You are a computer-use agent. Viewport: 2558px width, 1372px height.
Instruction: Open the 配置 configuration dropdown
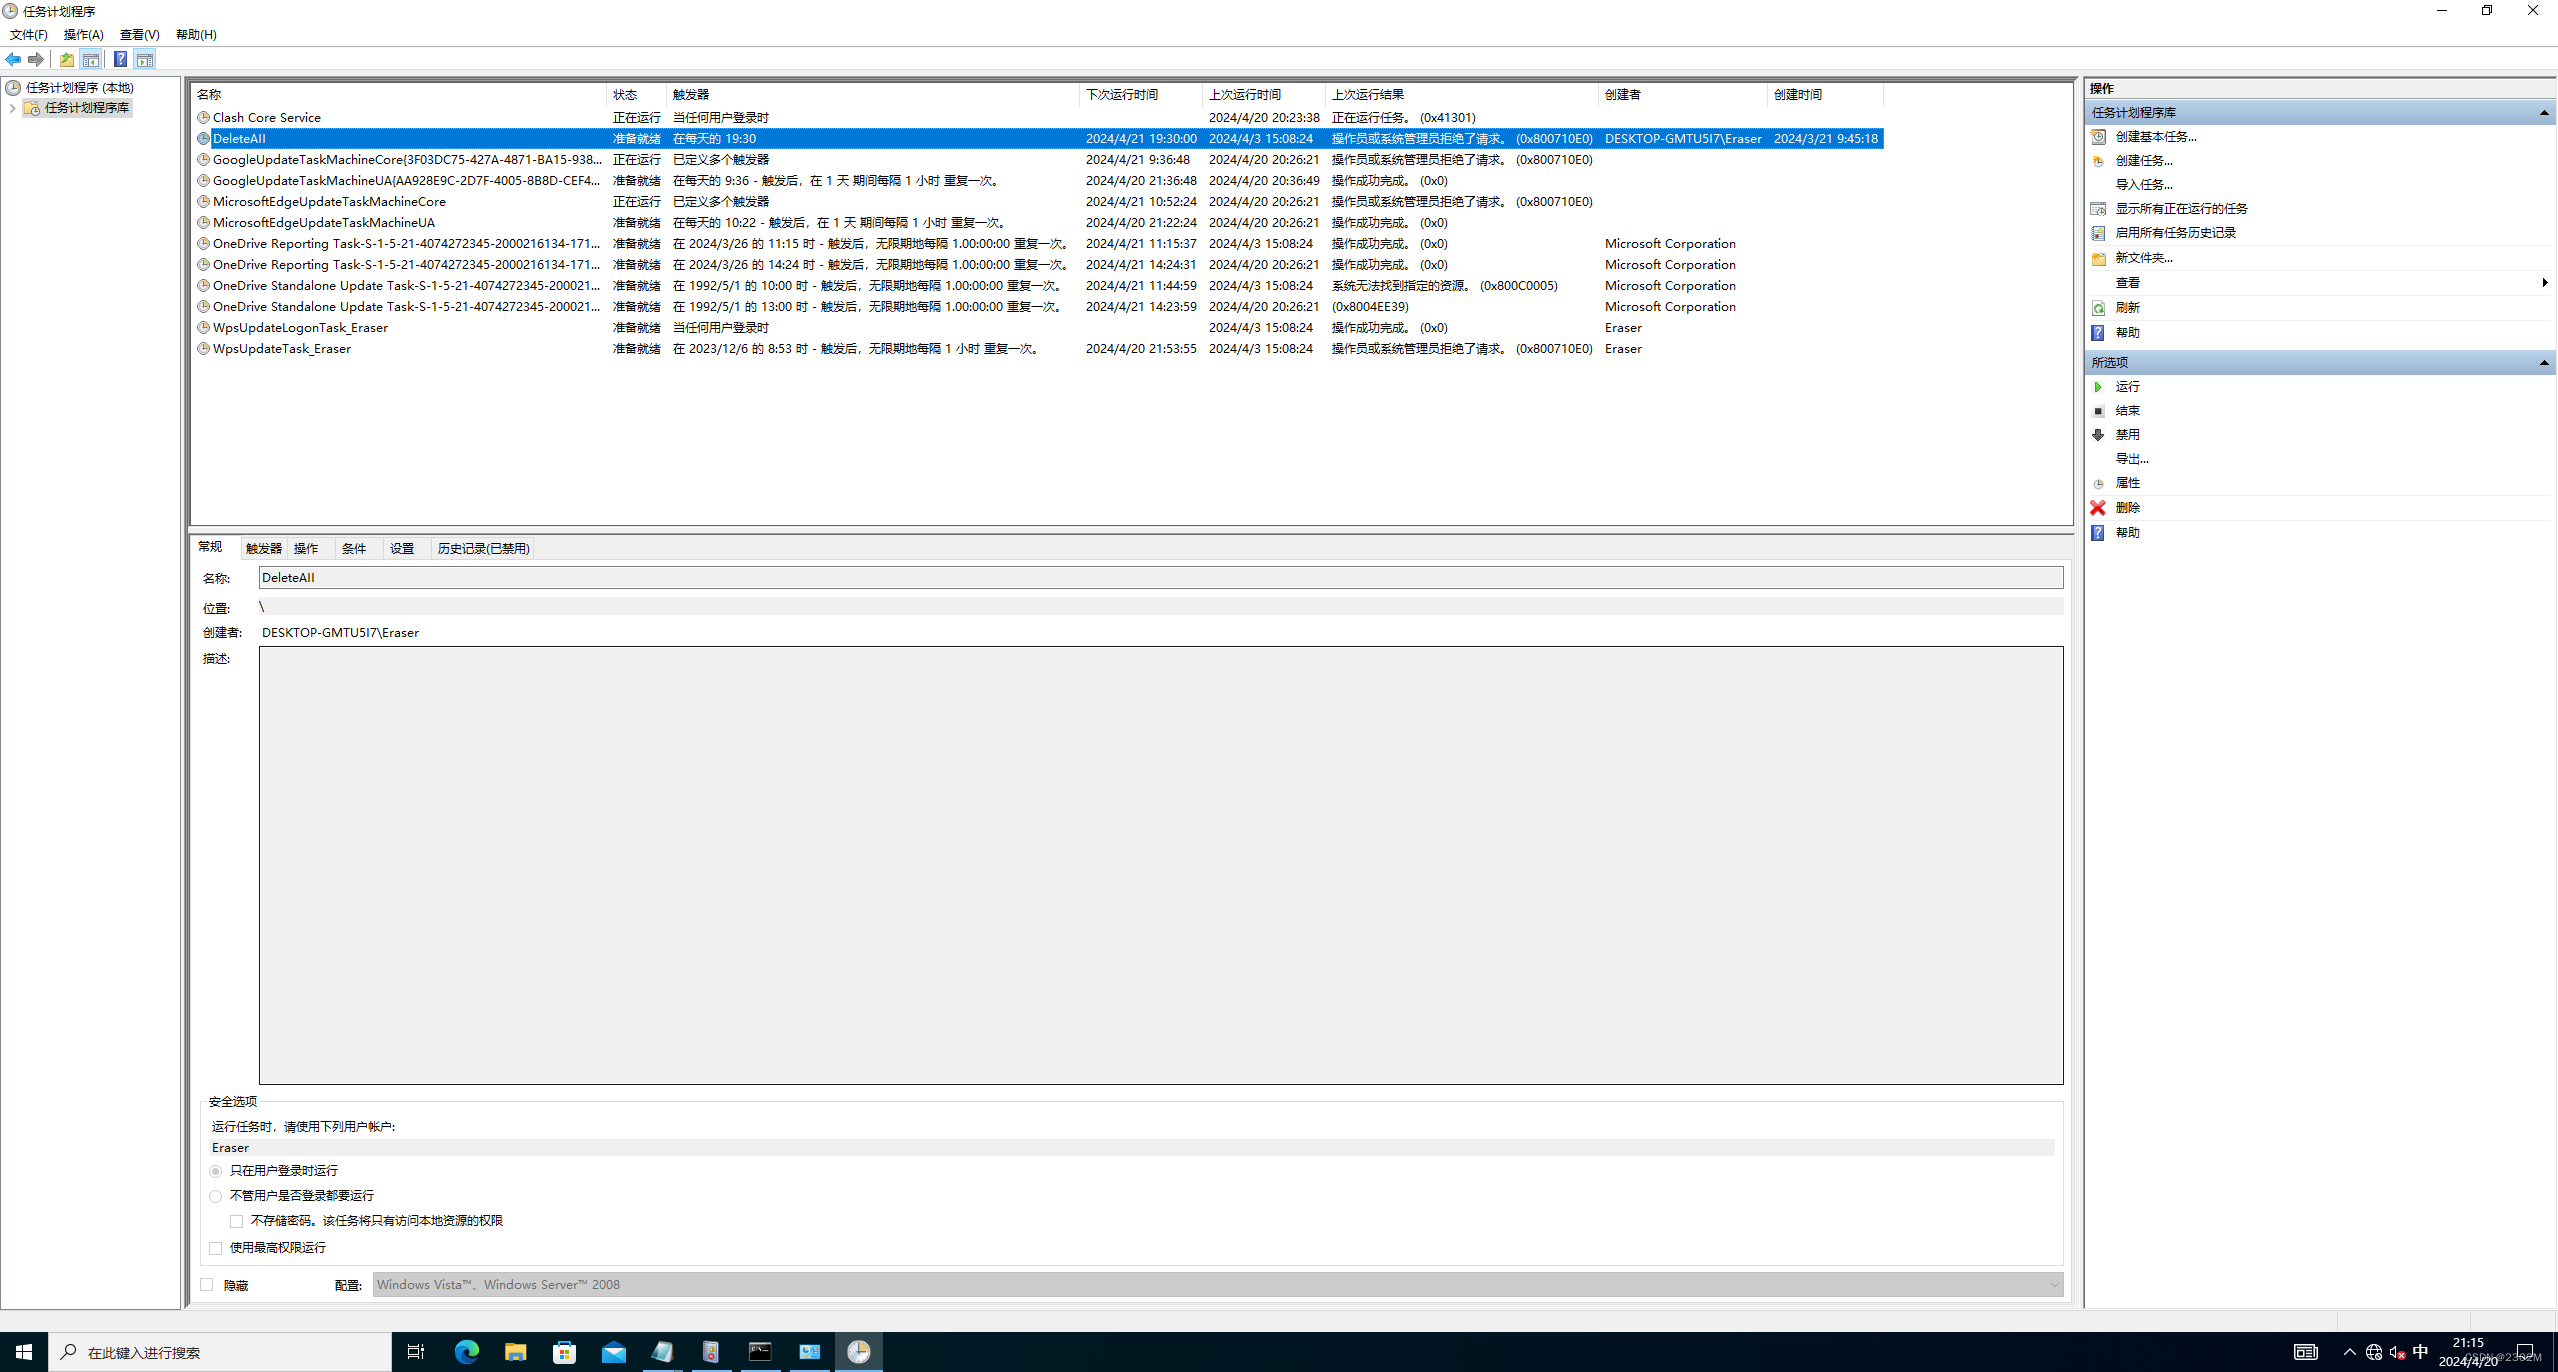tap(2054, 1285)
